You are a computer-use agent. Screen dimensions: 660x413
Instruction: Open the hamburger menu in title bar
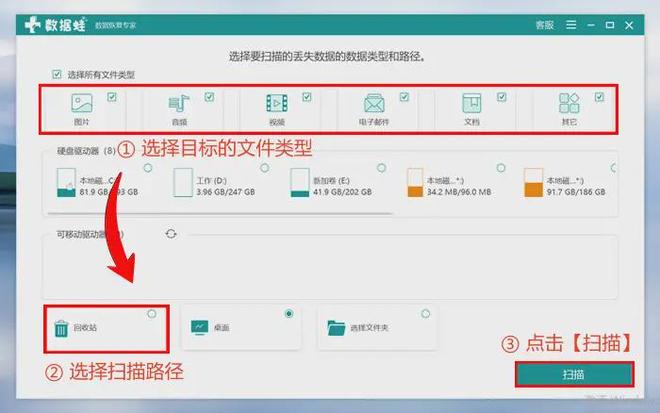coord(571,25)
